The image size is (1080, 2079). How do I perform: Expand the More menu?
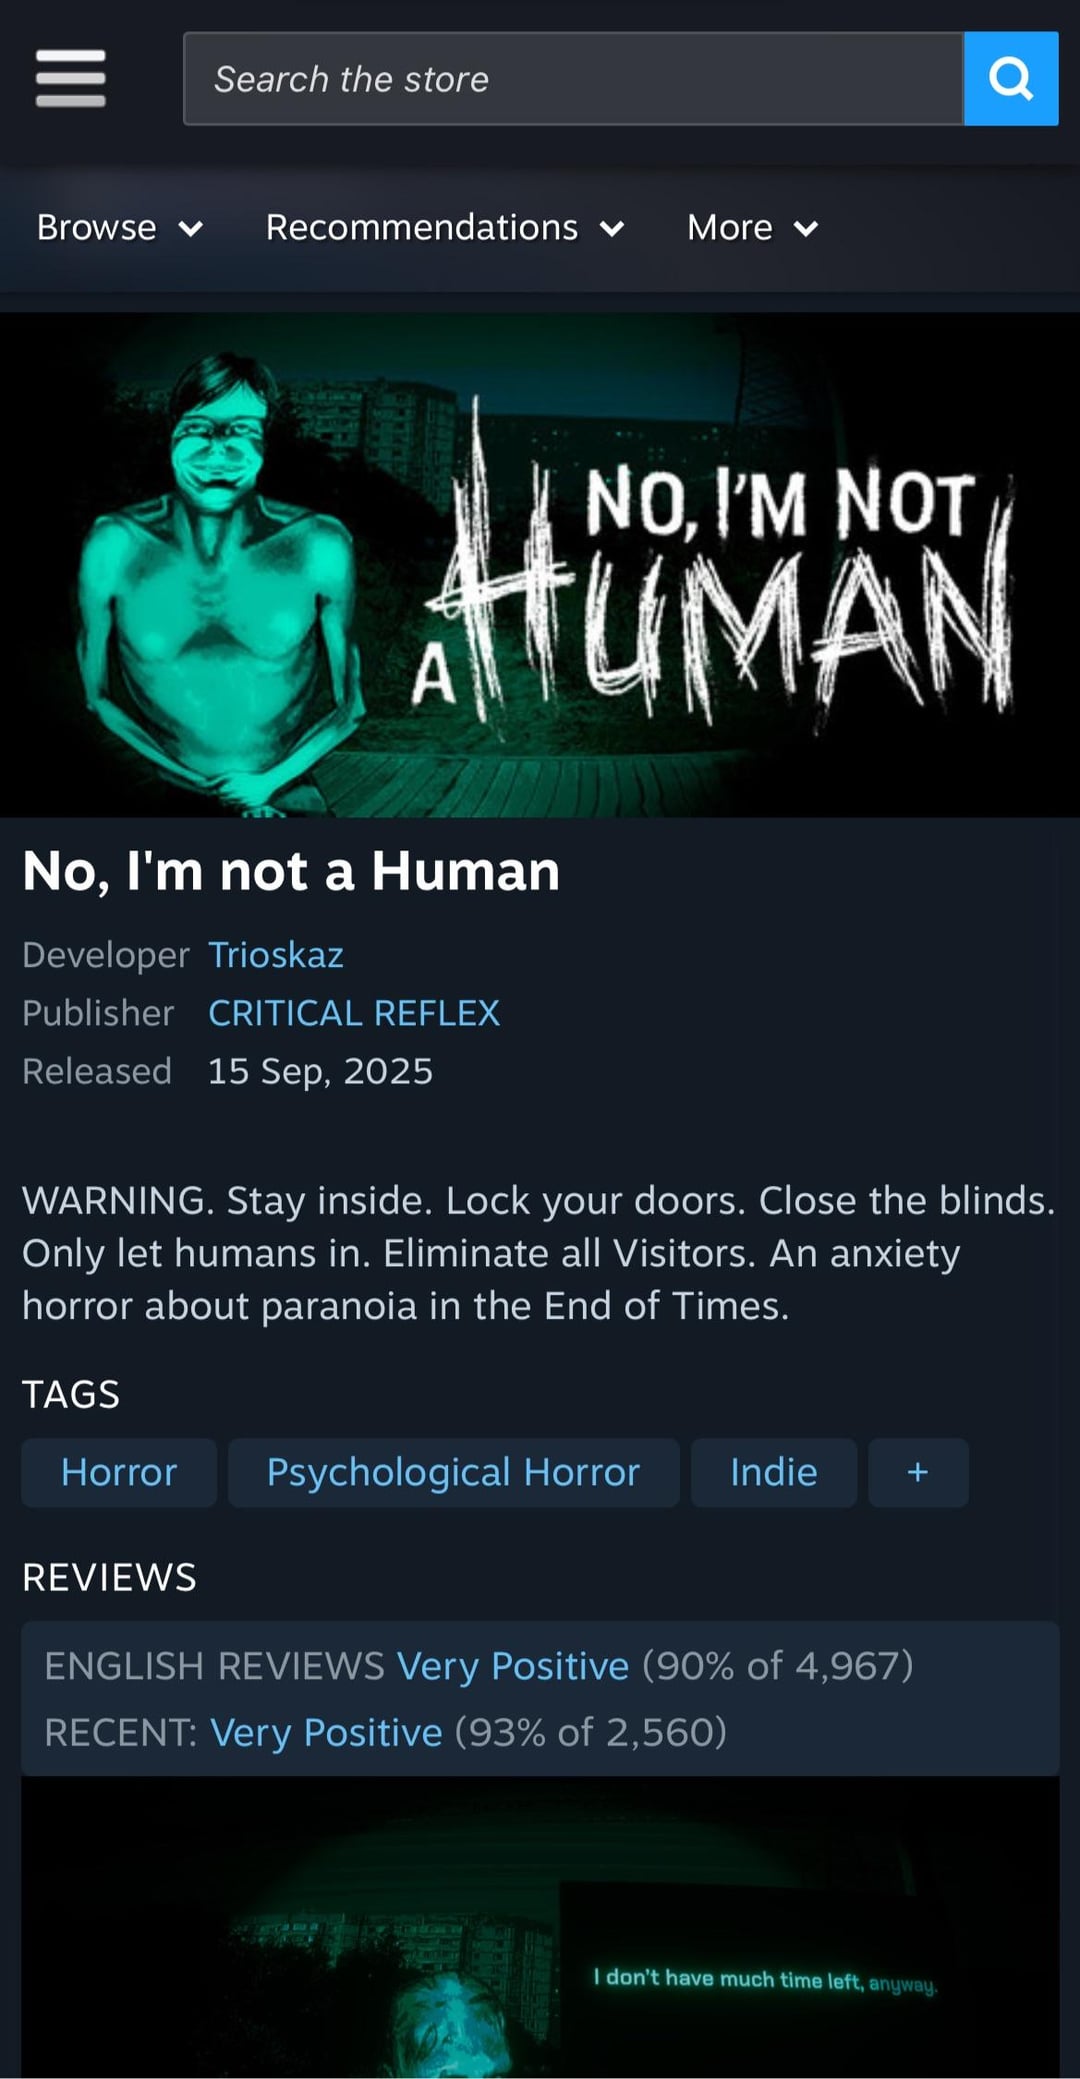coord(753,228)
